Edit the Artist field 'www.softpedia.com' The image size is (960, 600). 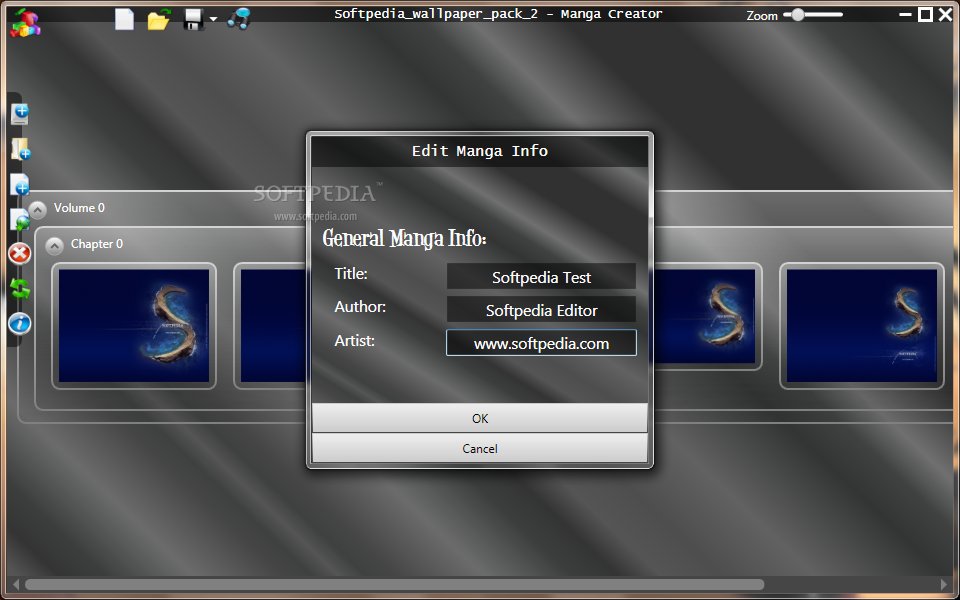click(x=541, y=343)
